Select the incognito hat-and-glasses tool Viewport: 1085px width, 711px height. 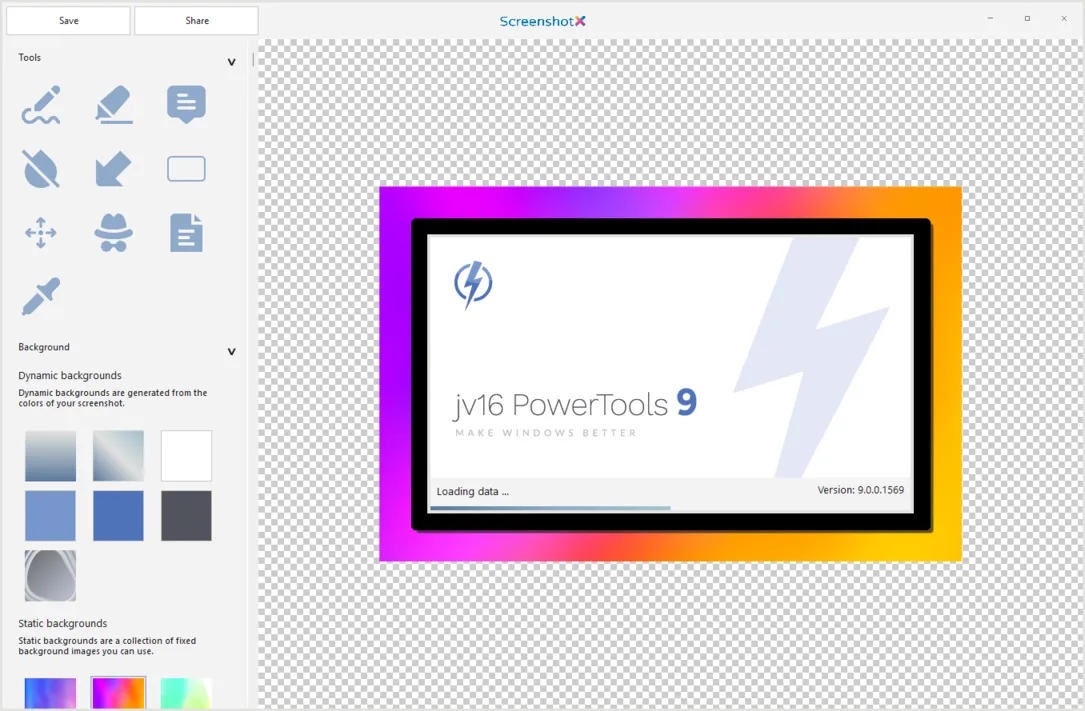(x=113, y=232)
